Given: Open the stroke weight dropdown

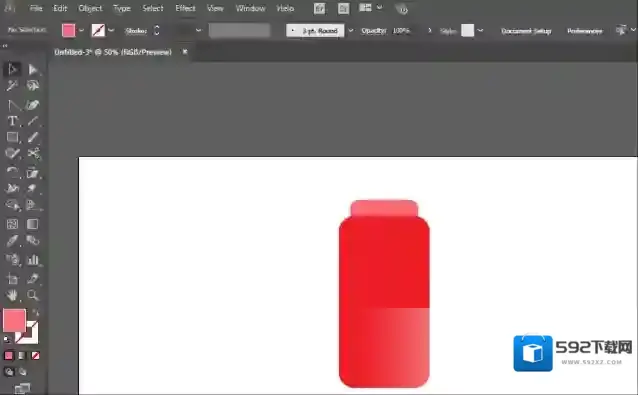Looking at the screenshot, I should (x=198, y=31).
